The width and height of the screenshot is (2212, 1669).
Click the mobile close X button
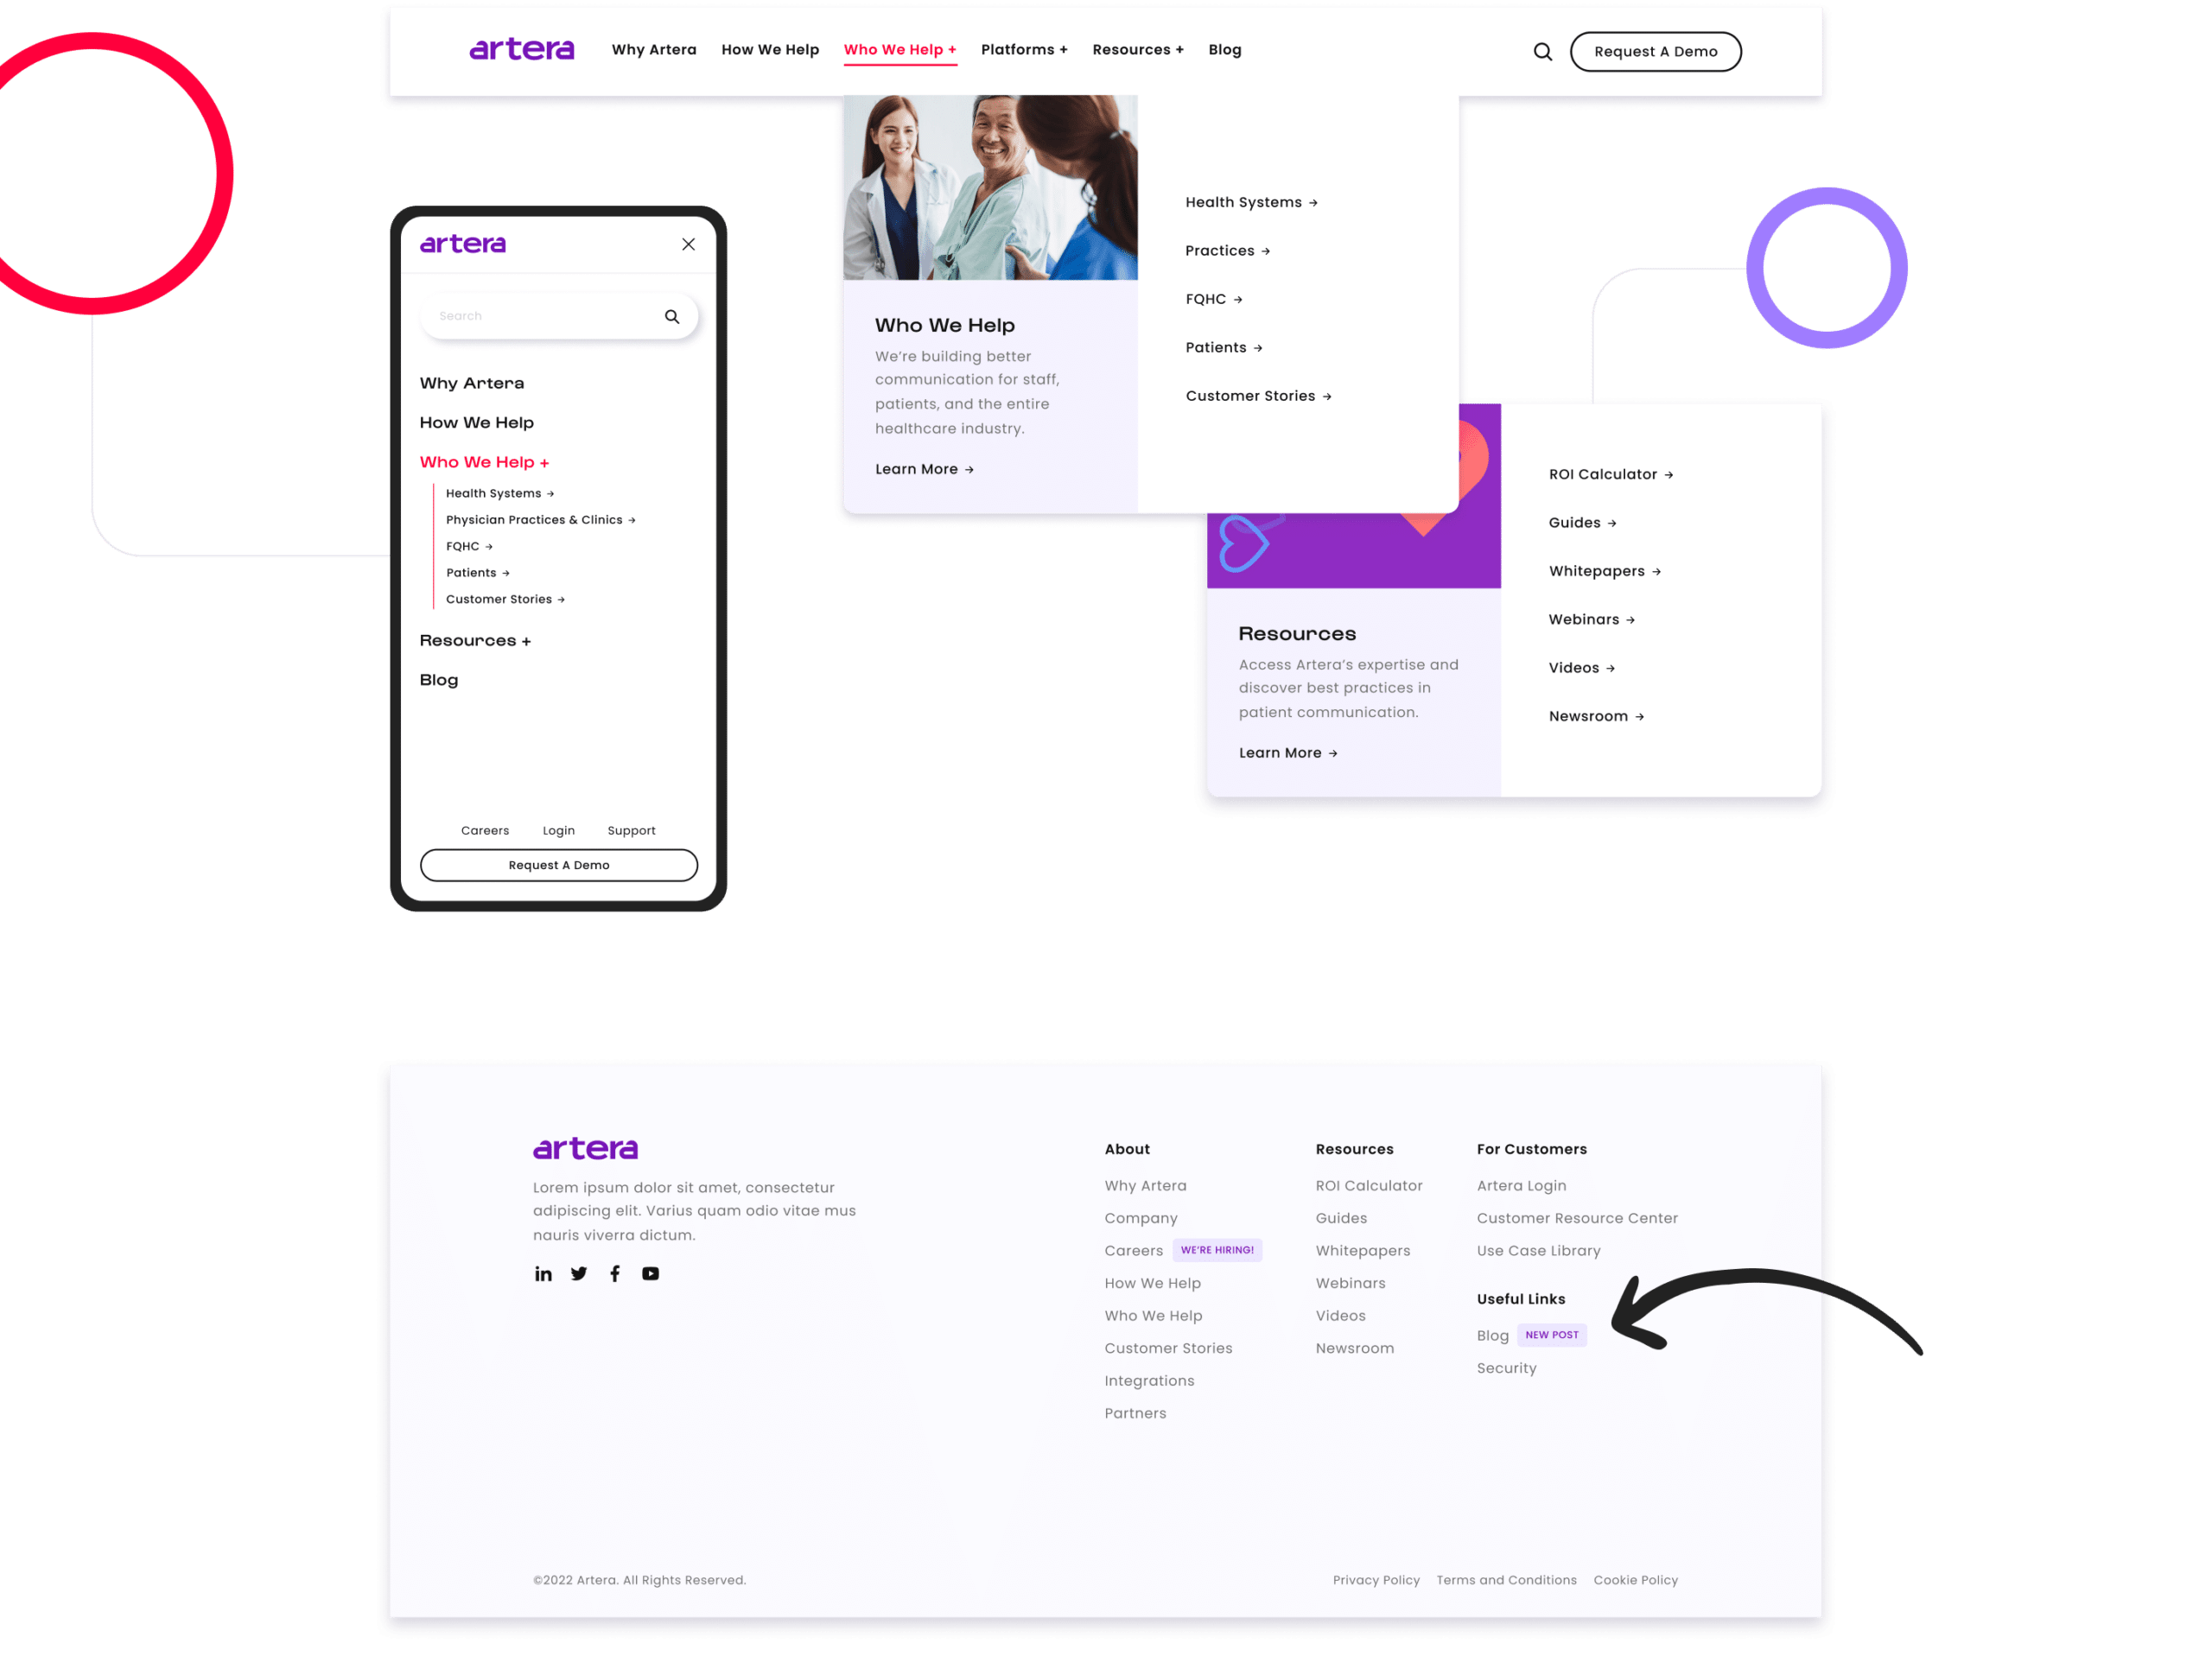point(689,244)
